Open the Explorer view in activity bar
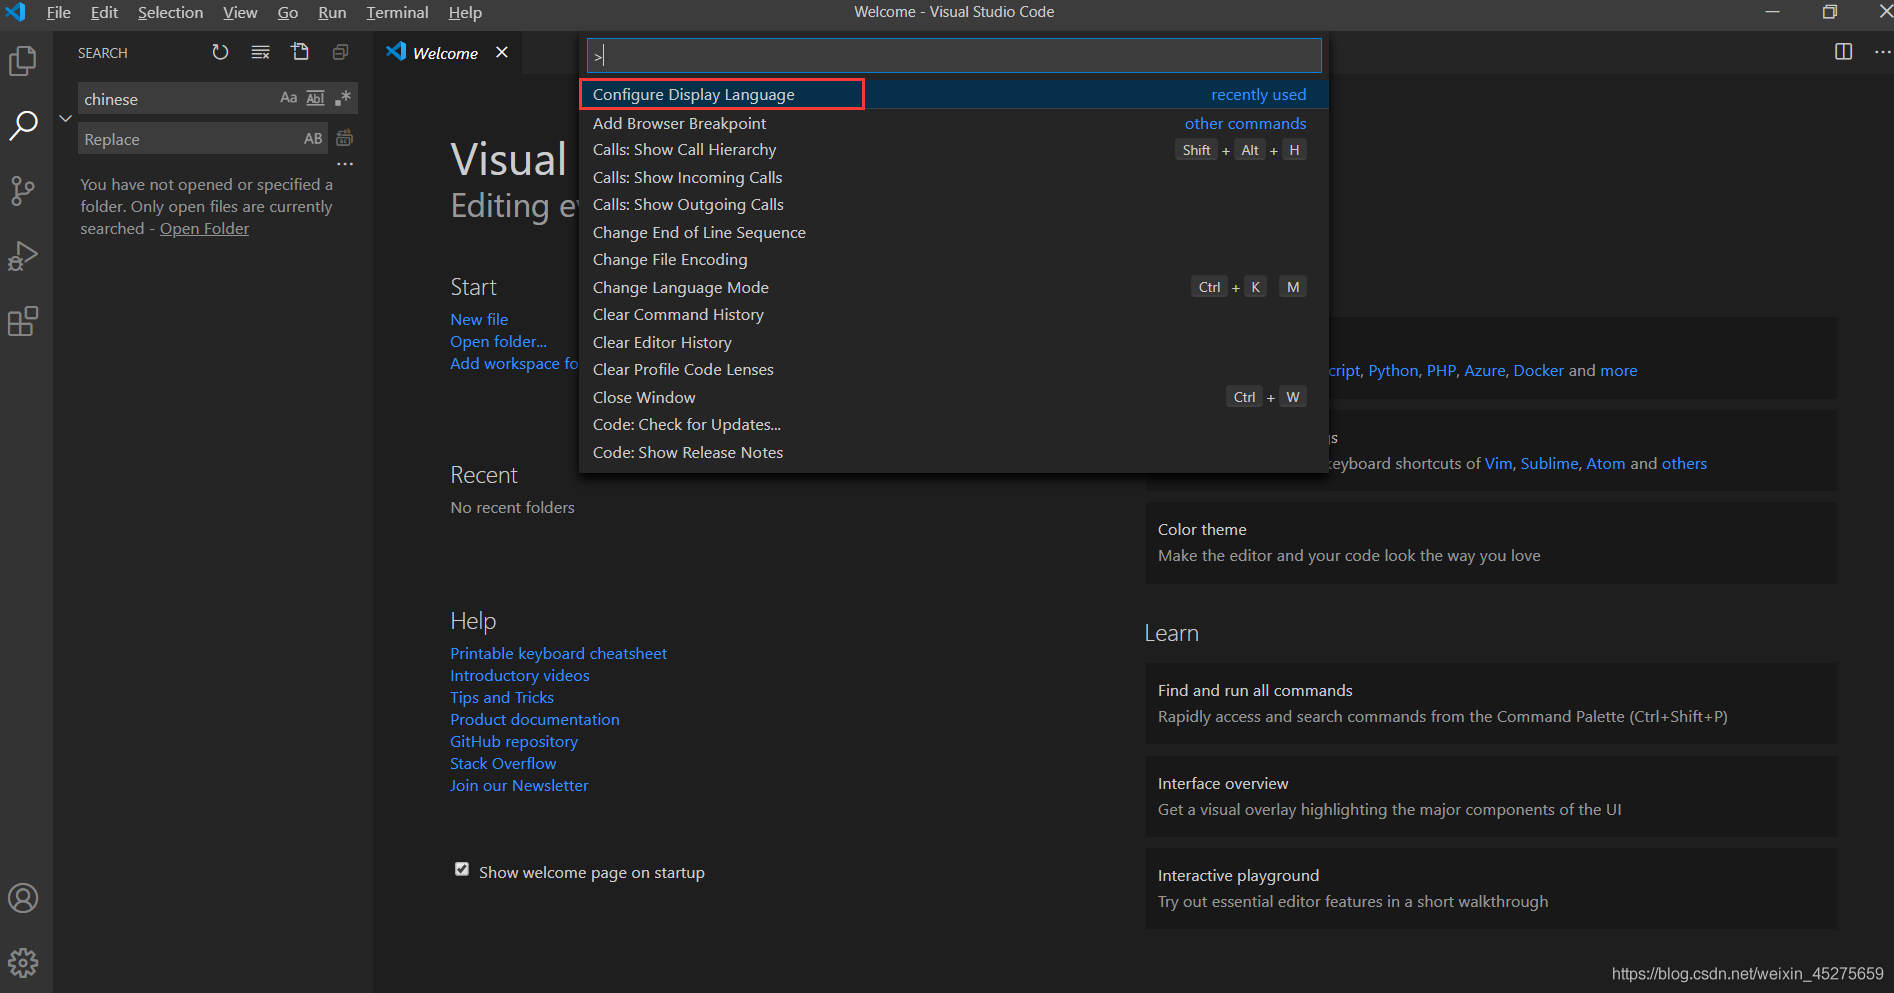 [x=23, y=61]
